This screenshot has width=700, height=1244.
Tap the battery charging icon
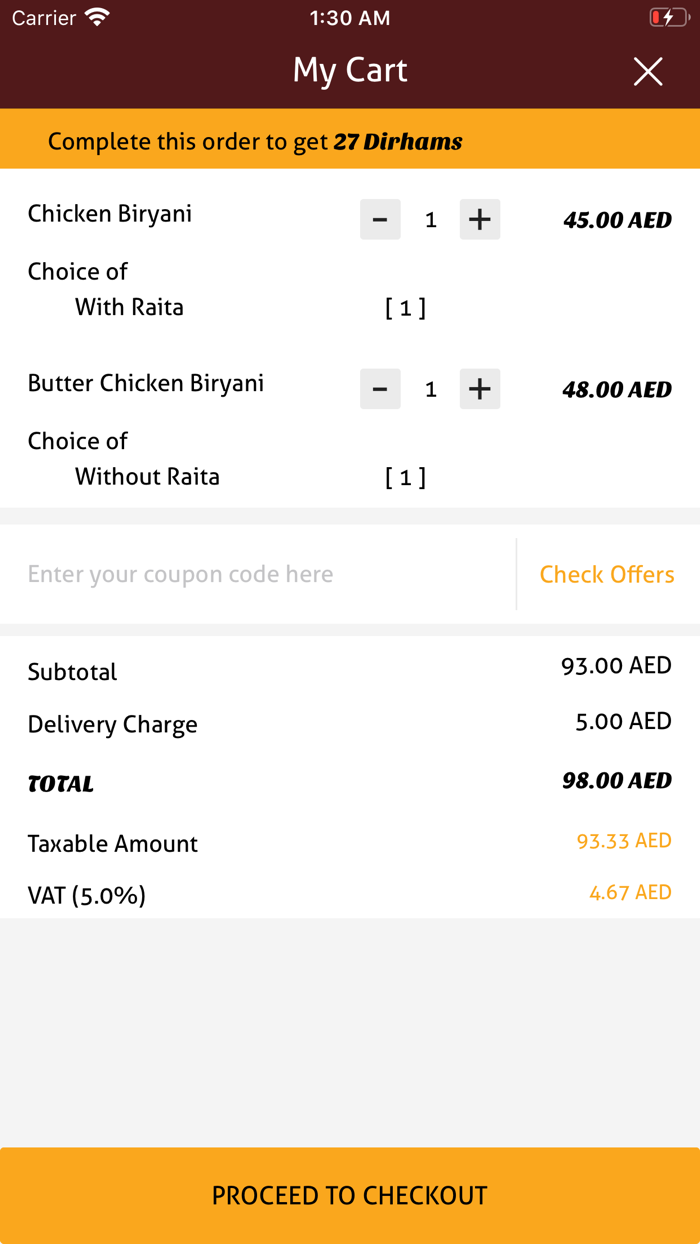668,16
